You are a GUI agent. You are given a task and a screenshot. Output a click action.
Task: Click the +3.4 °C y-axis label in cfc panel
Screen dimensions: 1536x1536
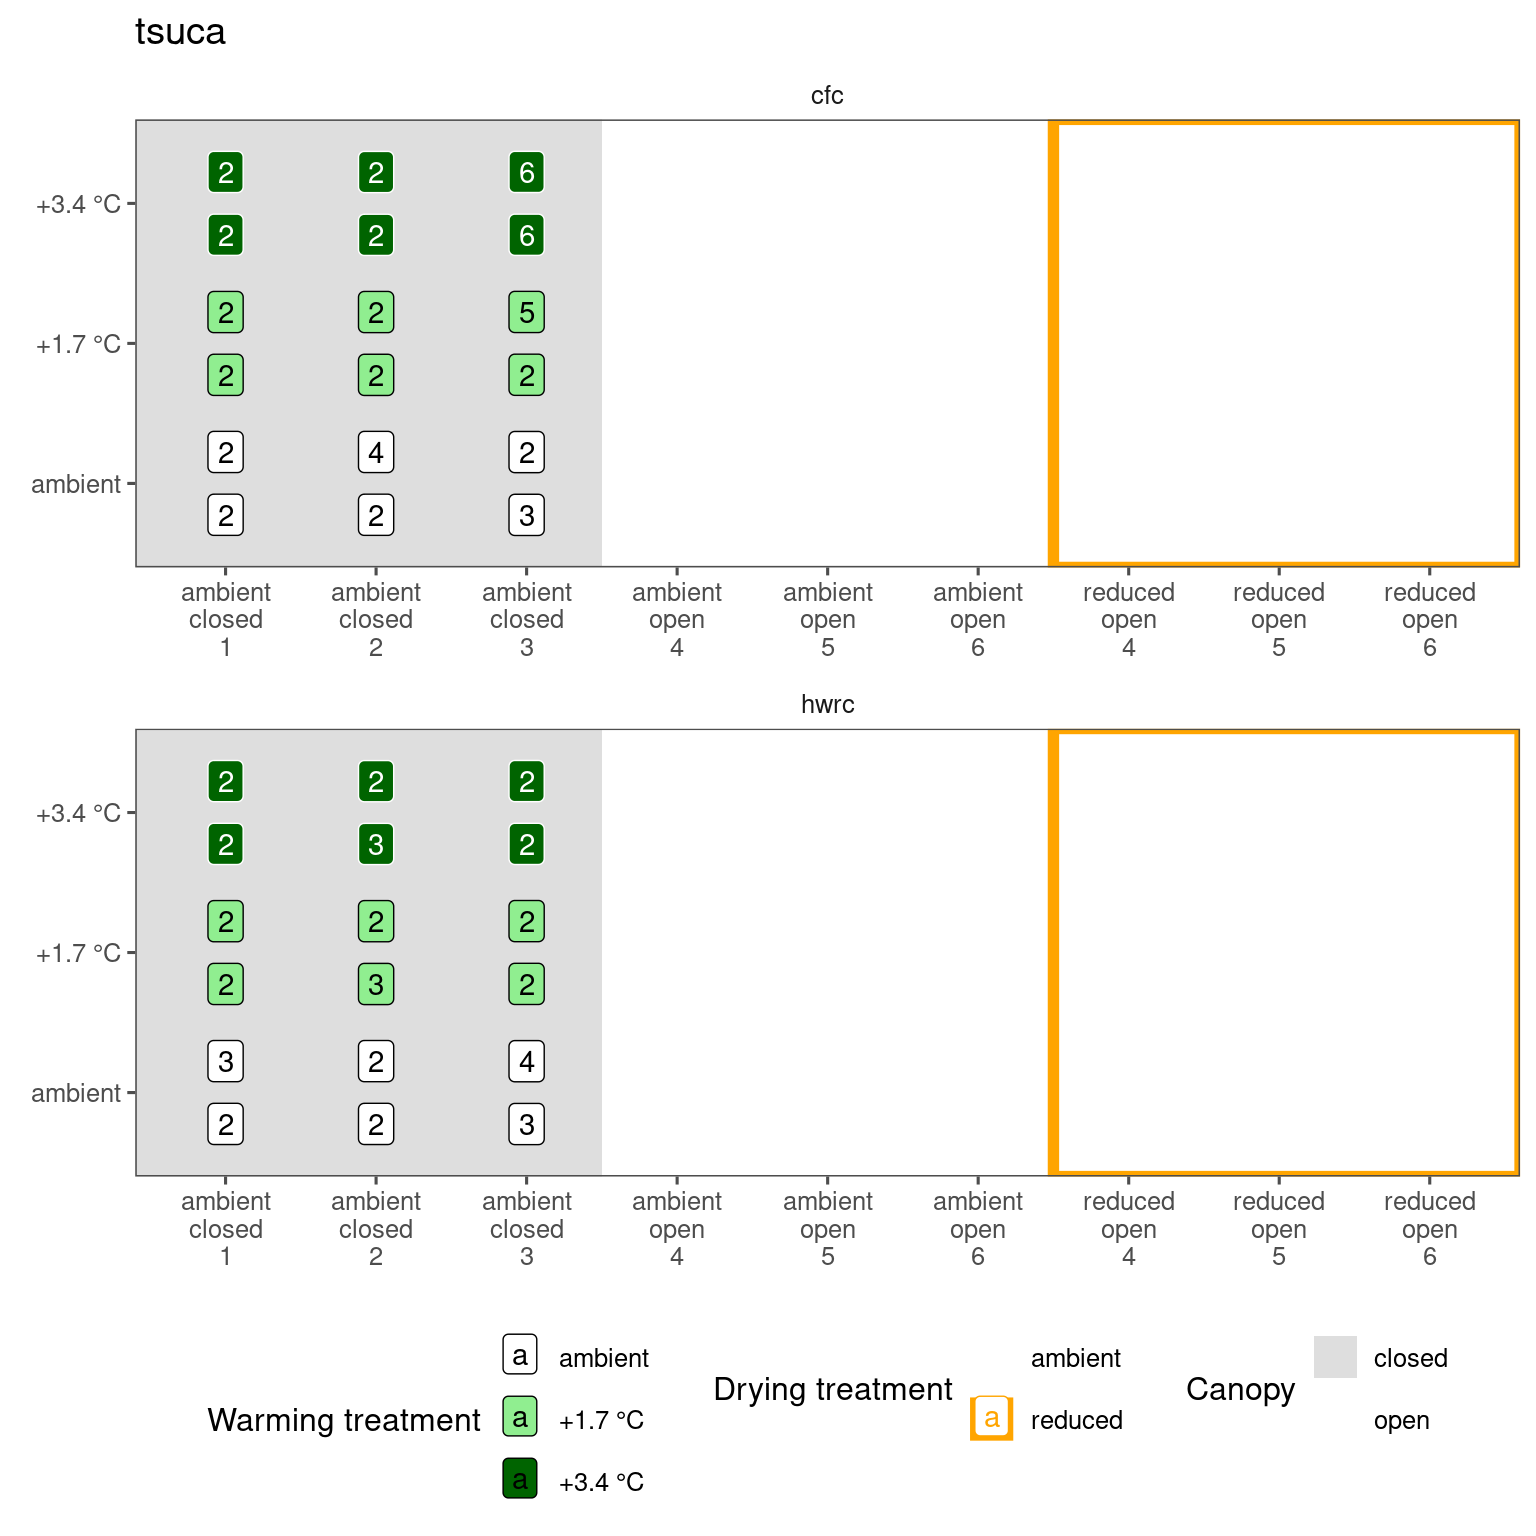pos(78,205)
